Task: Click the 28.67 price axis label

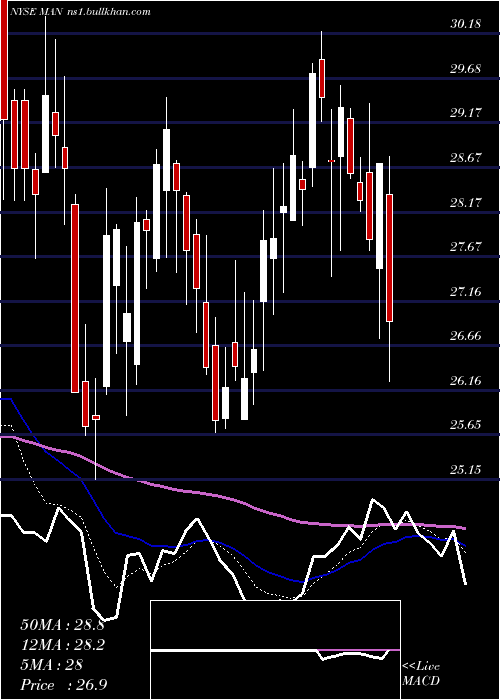Action: 466,158
